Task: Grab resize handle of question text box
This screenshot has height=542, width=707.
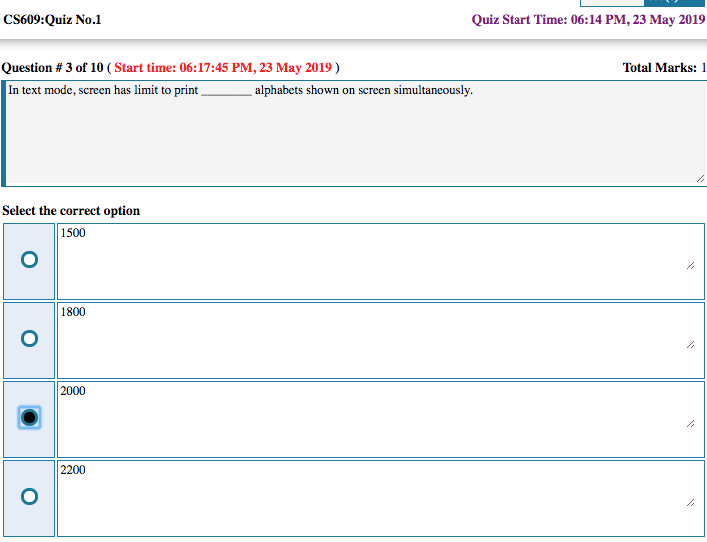Action: (699, 177)
